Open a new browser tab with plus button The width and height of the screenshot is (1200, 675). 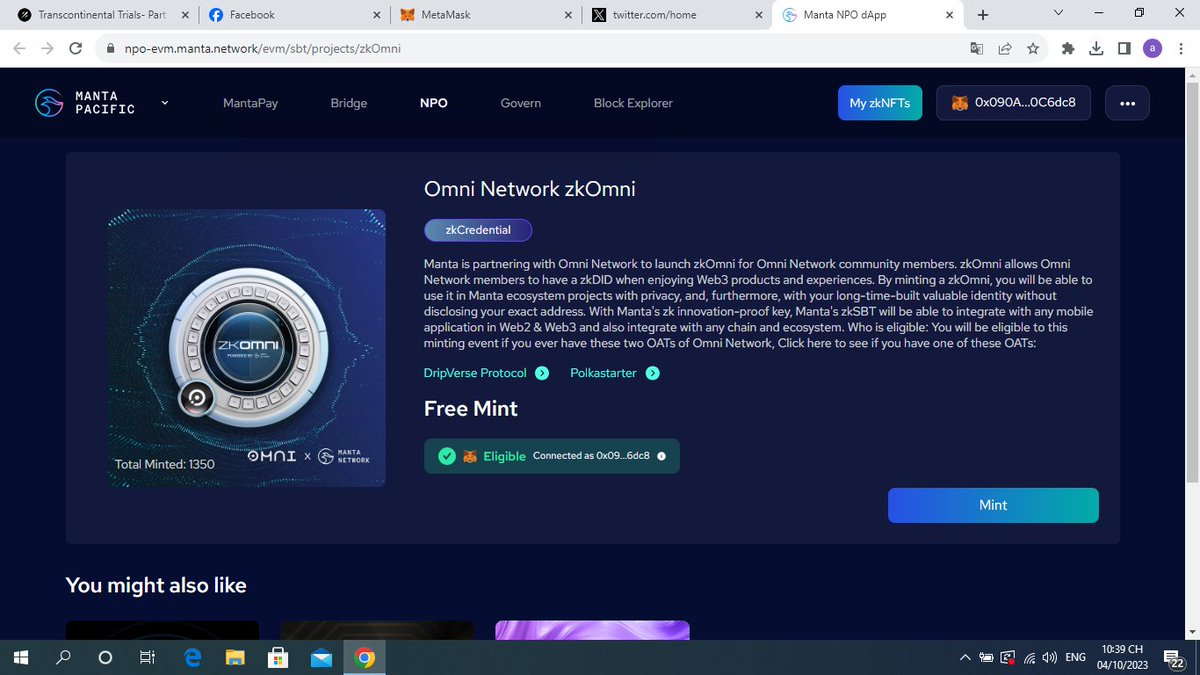(x=983, y=15)
